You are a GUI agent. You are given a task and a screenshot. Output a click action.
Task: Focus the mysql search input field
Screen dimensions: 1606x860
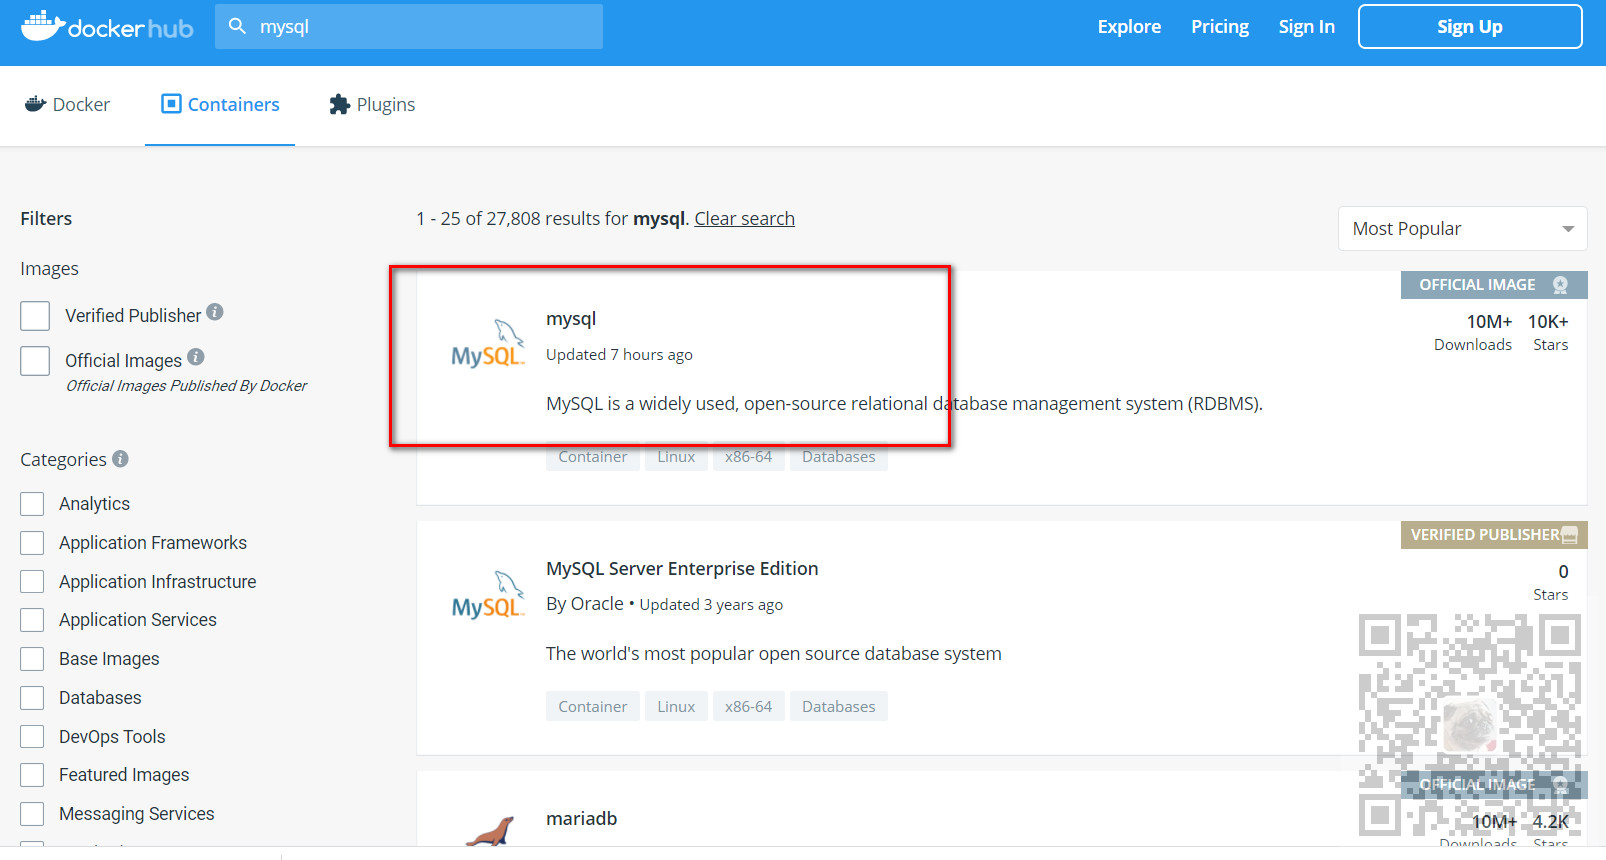click(x=409, y=27)
